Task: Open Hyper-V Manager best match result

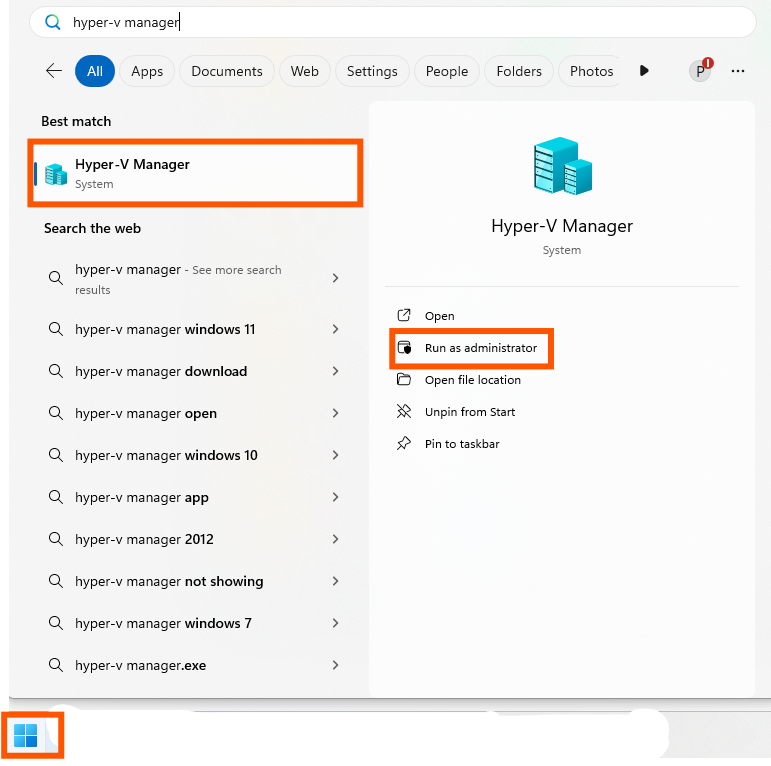Action: tap(195, 173)
